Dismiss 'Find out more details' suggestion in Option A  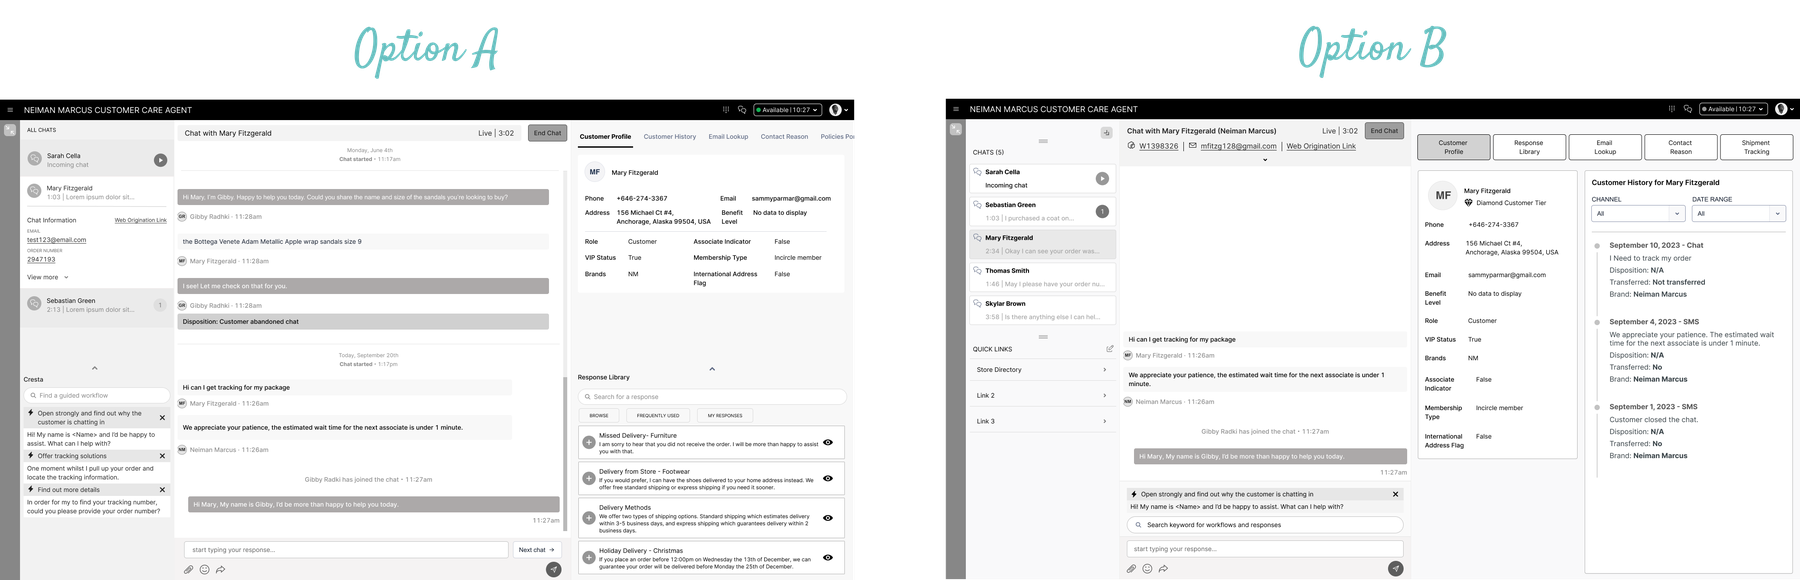[x=162, y=490]
